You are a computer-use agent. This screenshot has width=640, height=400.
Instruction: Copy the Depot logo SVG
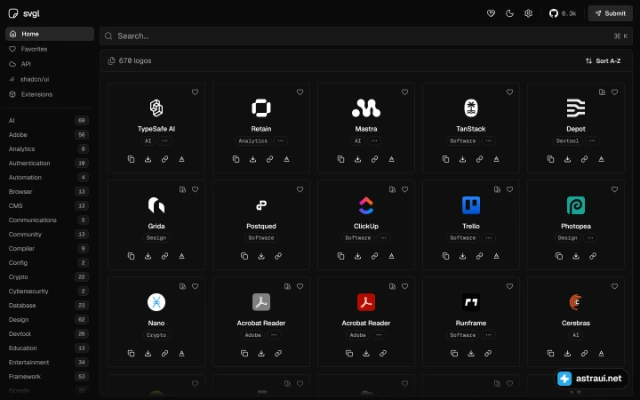(551, 159)
